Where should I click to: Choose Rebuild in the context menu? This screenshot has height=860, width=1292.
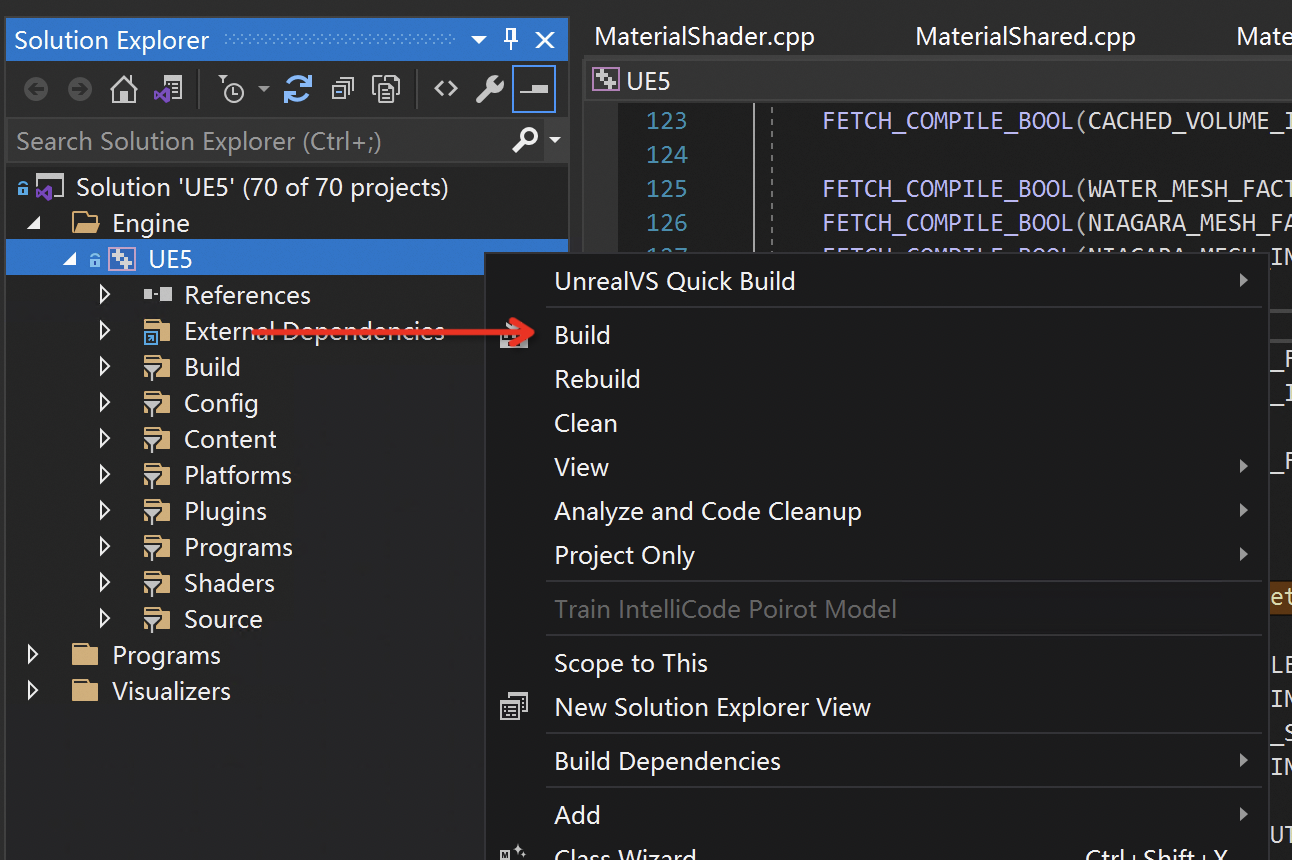(x=597, y=379)
